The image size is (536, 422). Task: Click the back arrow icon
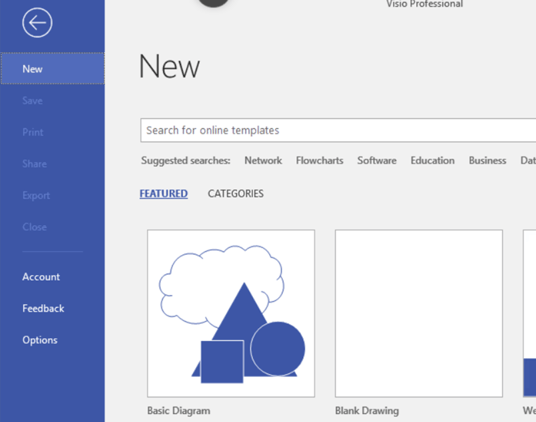click(x=37, y=23)
